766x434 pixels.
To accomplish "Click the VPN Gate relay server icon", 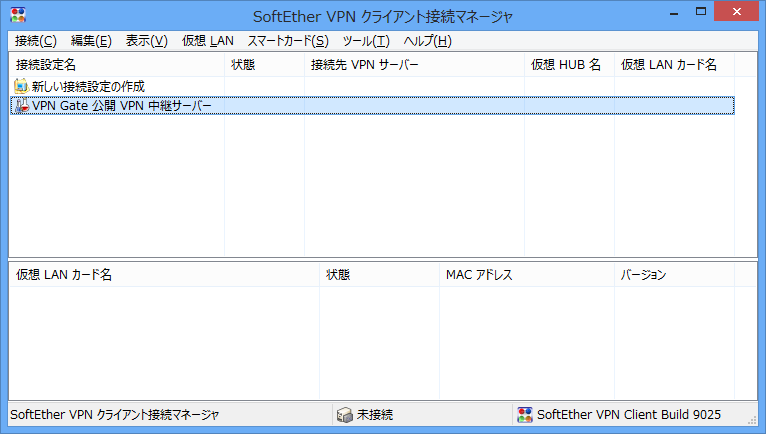I will (21, 106).
